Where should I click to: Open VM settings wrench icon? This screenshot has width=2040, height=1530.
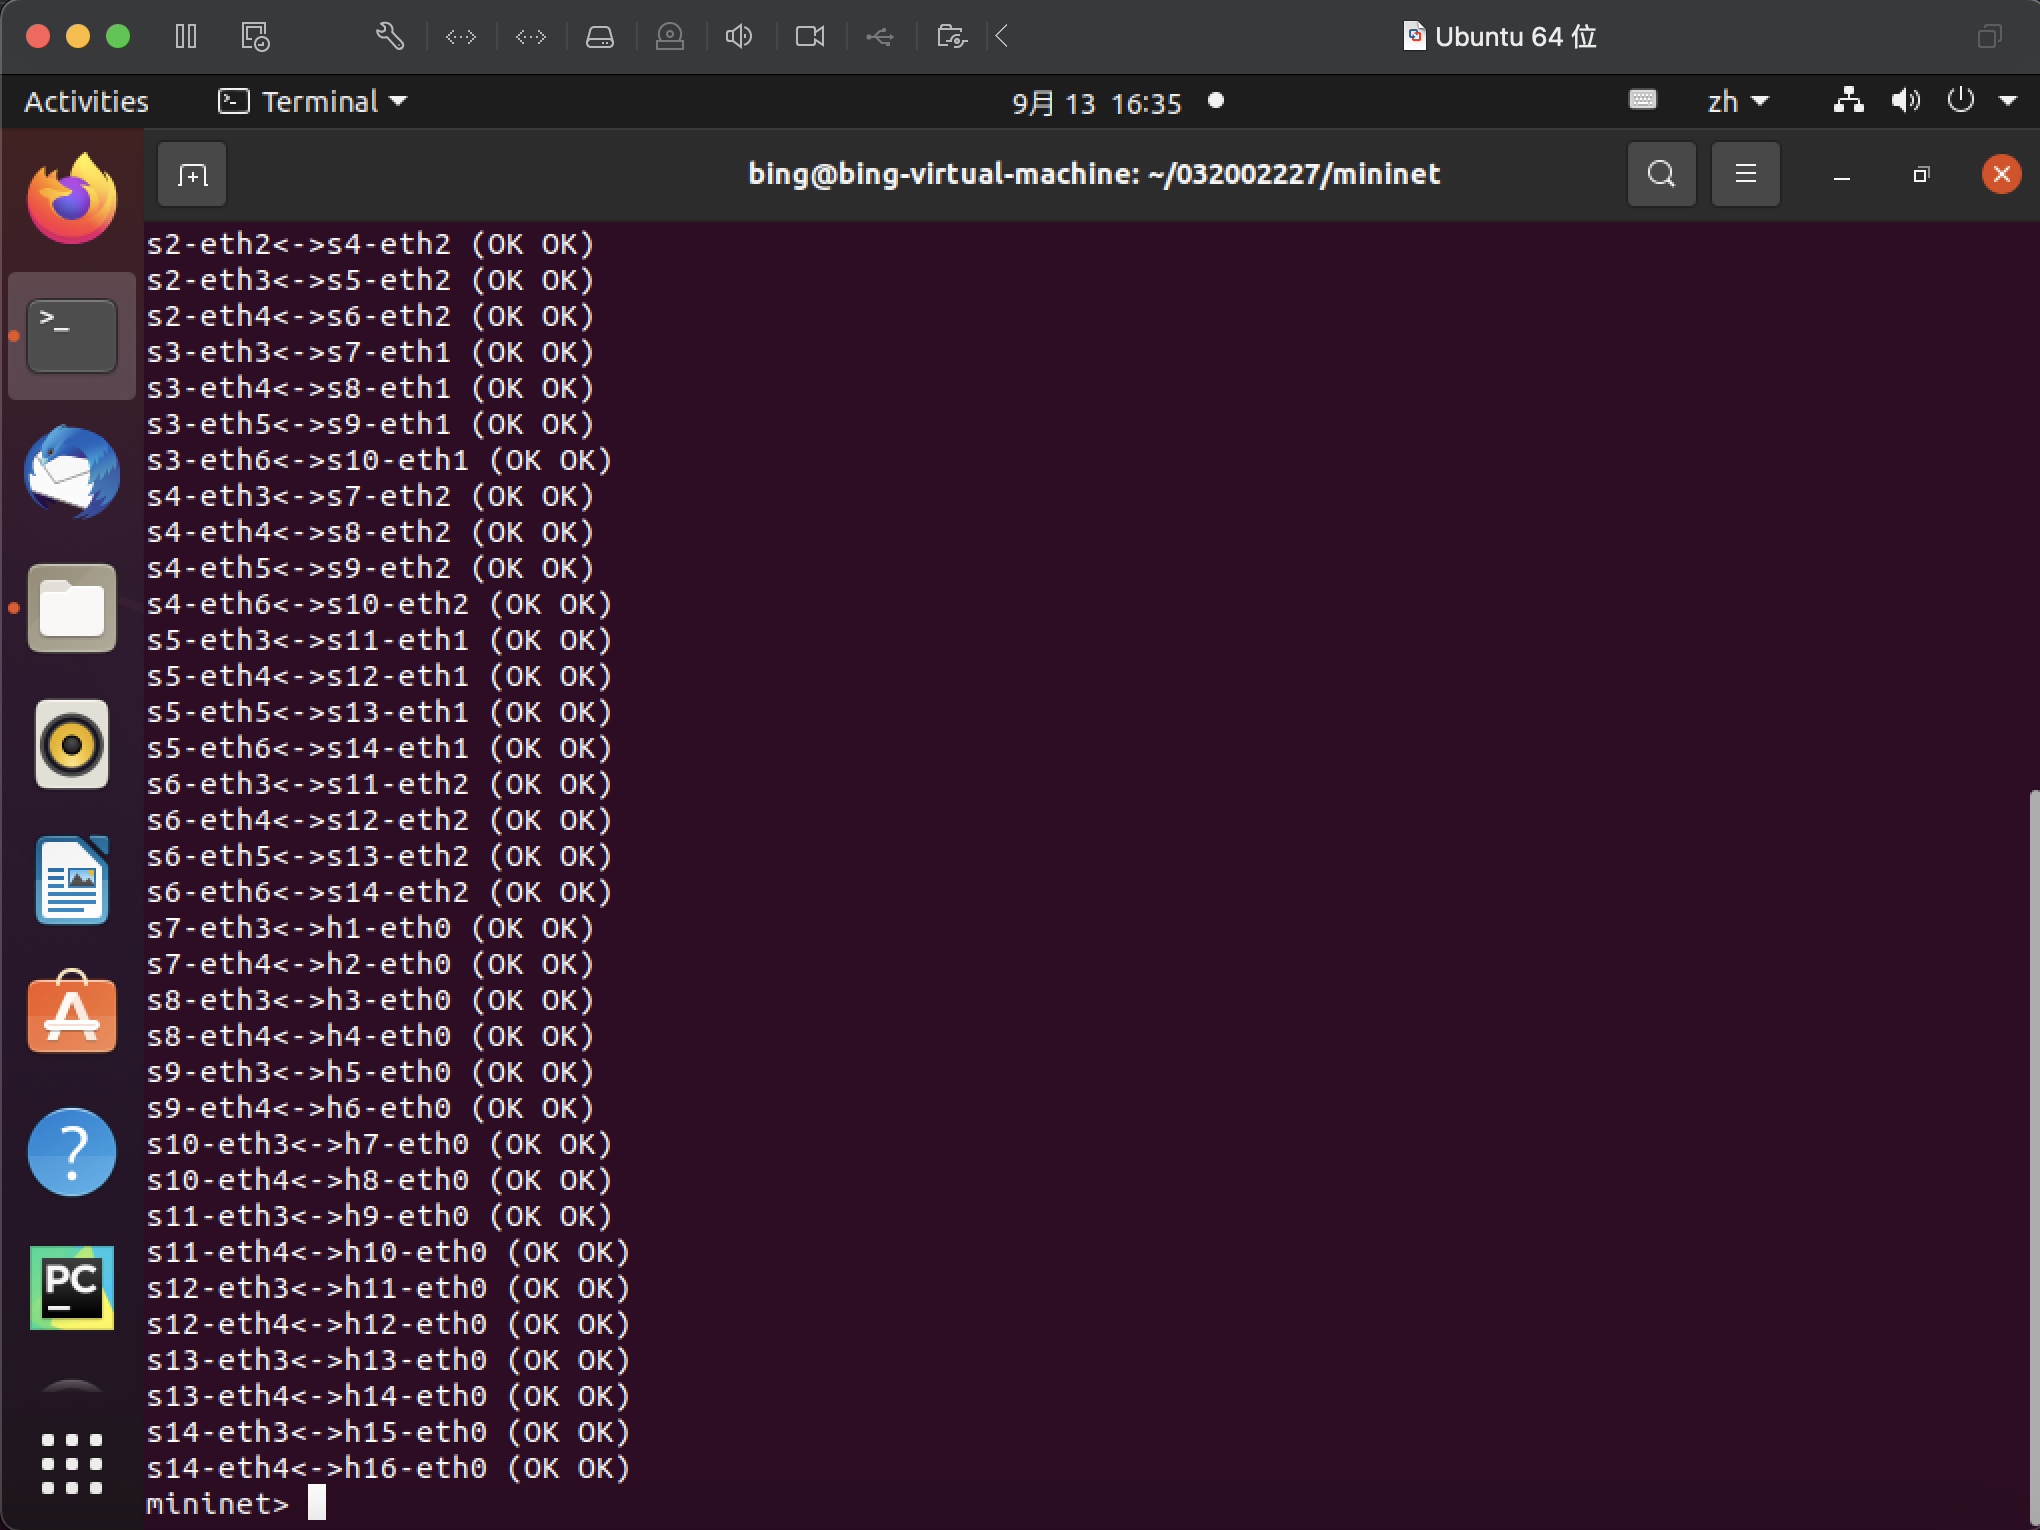coord(390,37)
